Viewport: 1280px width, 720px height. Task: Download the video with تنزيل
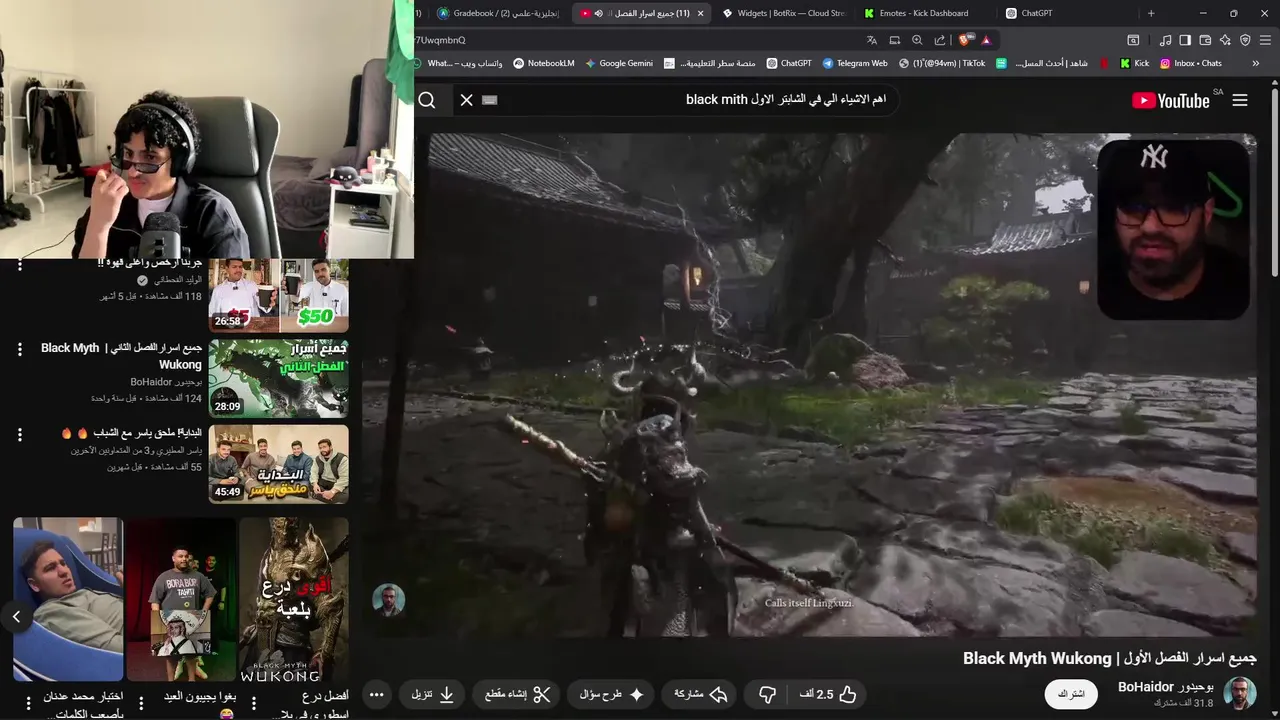[x=433, y=694]
